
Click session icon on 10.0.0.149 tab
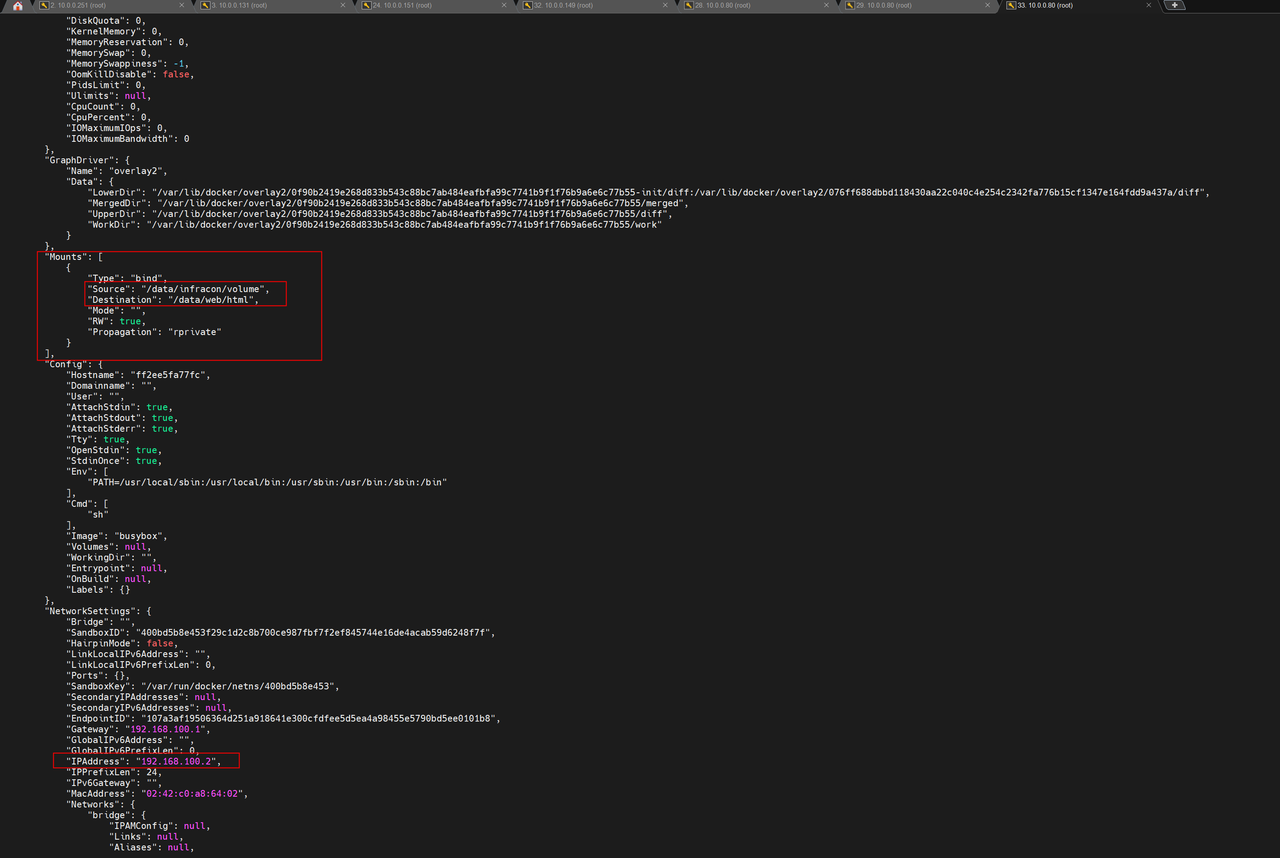point(526,5)
